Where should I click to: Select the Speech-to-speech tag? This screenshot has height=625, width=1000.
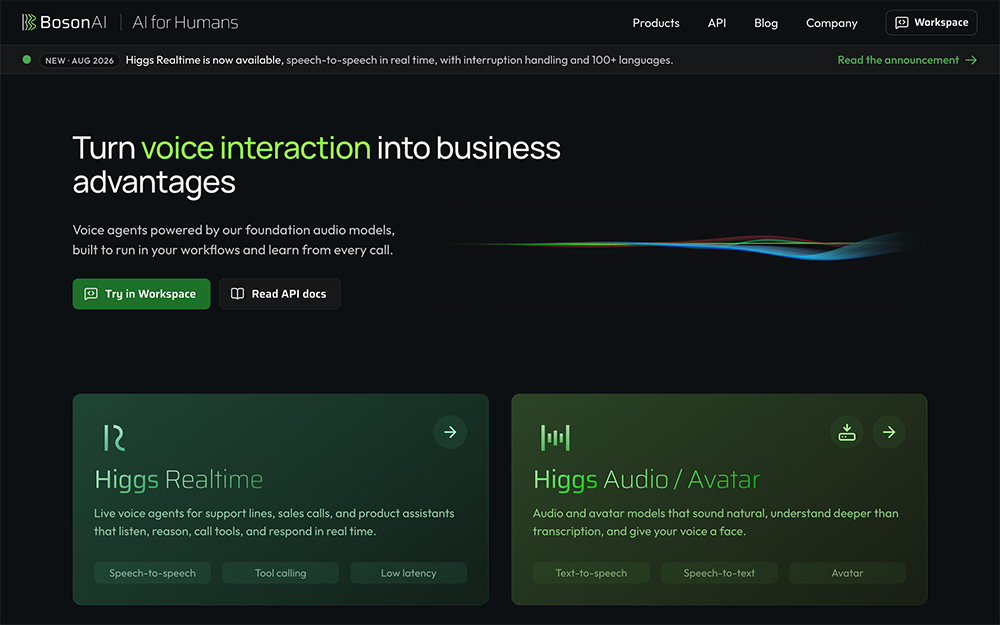pos(152,573)
